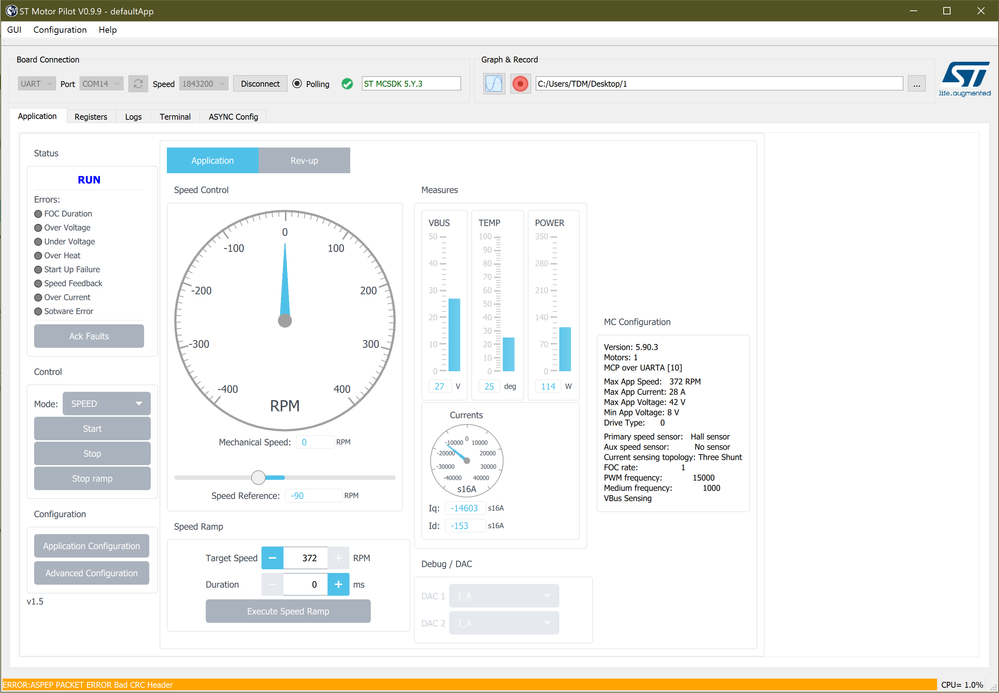
Task: Click the Speed Feedback error indicator
Action: 38,283
